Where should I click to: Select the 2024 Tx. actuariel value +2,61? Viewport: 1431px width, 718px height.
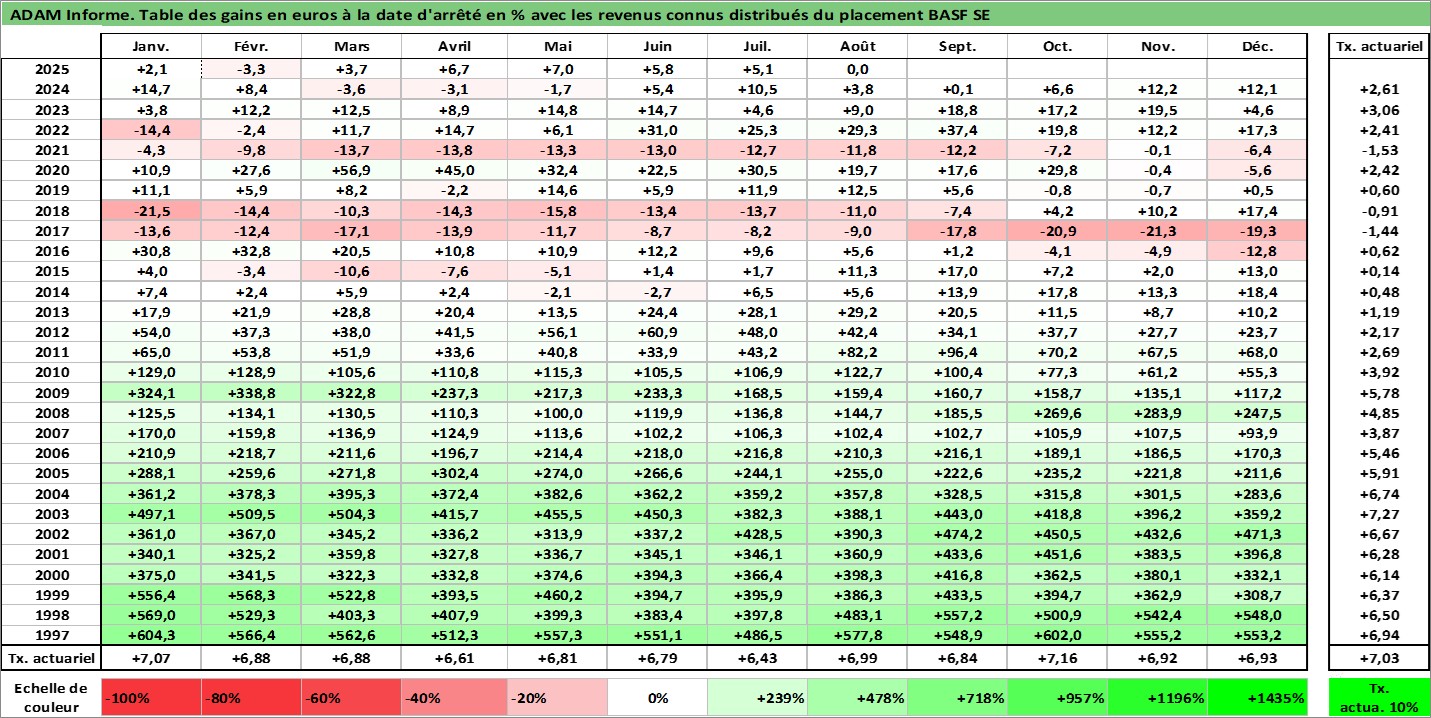coord(1379,89)
